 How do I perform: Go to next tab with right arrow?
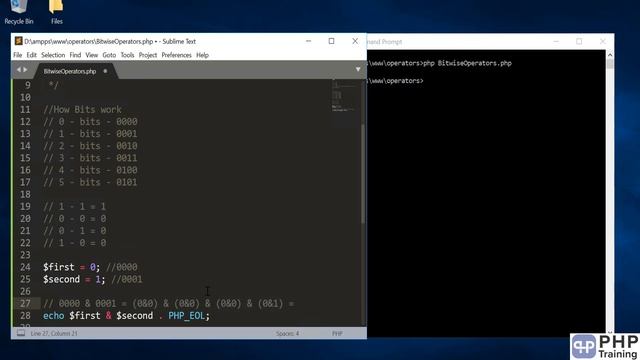tap(25, 70)
